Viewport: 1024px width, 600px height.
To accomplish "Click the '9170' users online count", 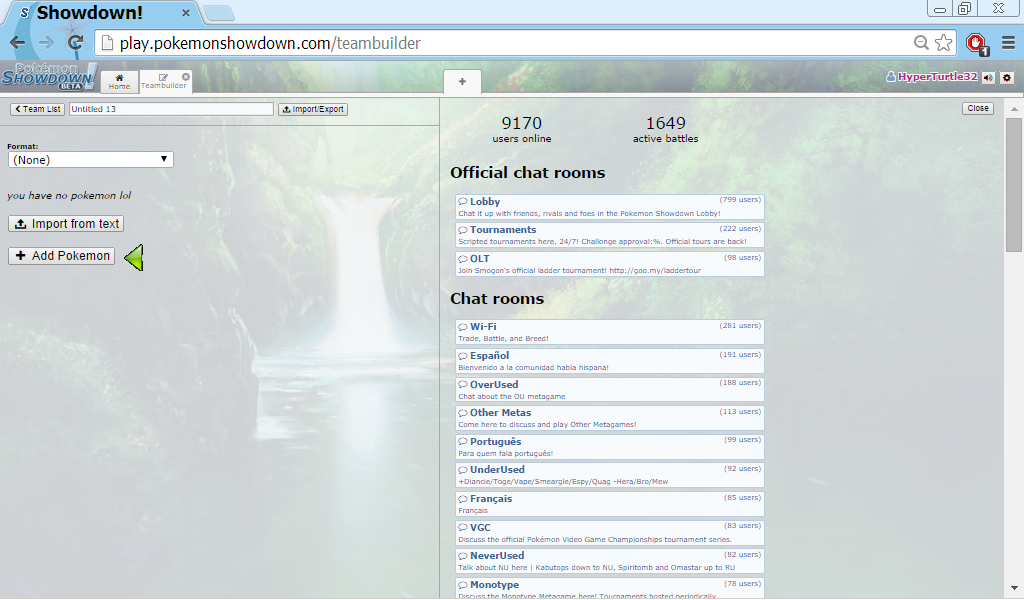I will [x=522, y=123].
